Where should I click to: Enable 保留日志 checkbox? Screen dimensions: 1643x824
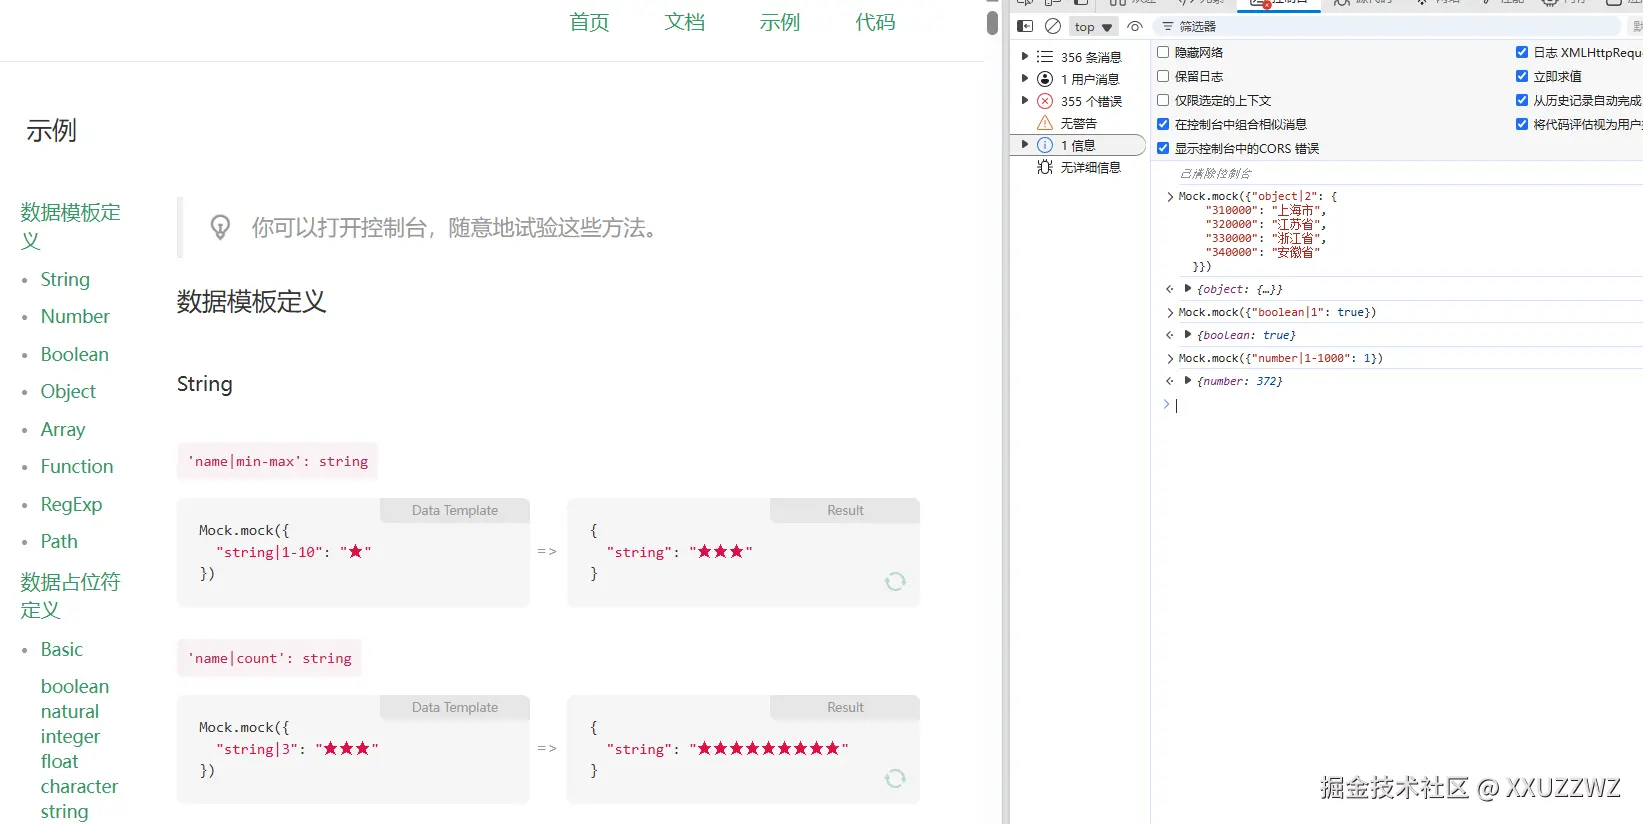pyautogui.click(x=1163, y=76)
